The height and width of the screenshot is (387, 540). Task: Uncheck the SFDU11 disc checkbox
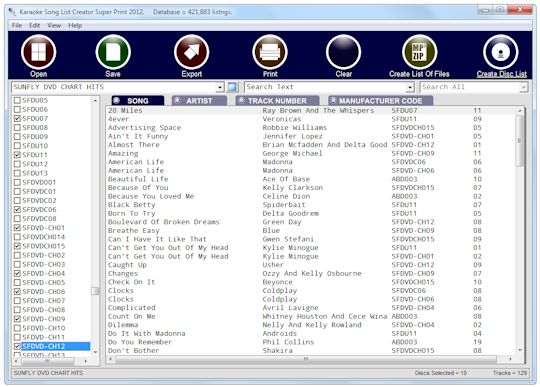[x=17, y=155]
